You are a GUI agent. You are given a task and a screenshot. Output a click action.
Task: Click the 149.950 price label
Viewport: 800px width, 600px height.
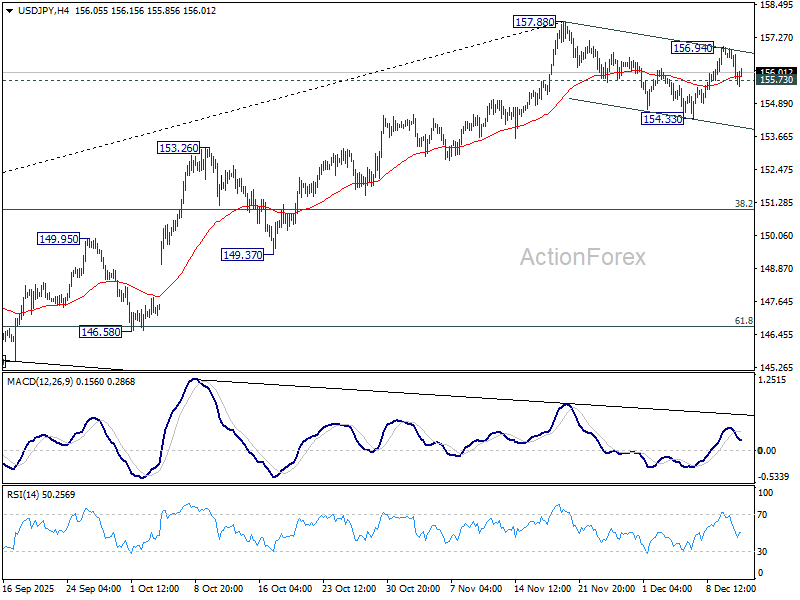pos(59,239)
